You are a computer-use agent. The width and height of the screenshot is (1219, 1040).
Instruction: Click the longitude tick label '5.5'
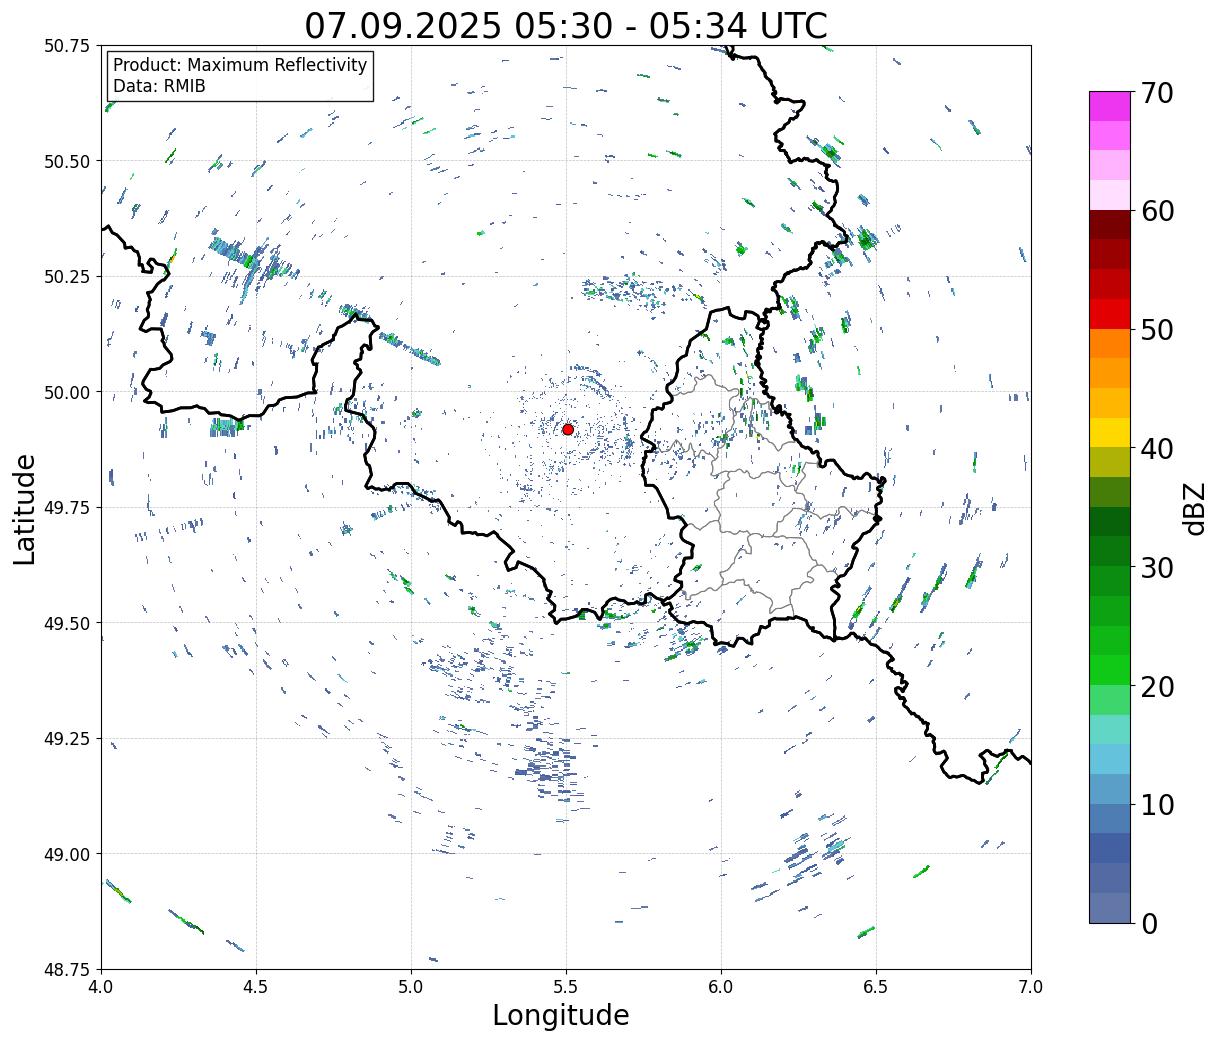[566, 987]
